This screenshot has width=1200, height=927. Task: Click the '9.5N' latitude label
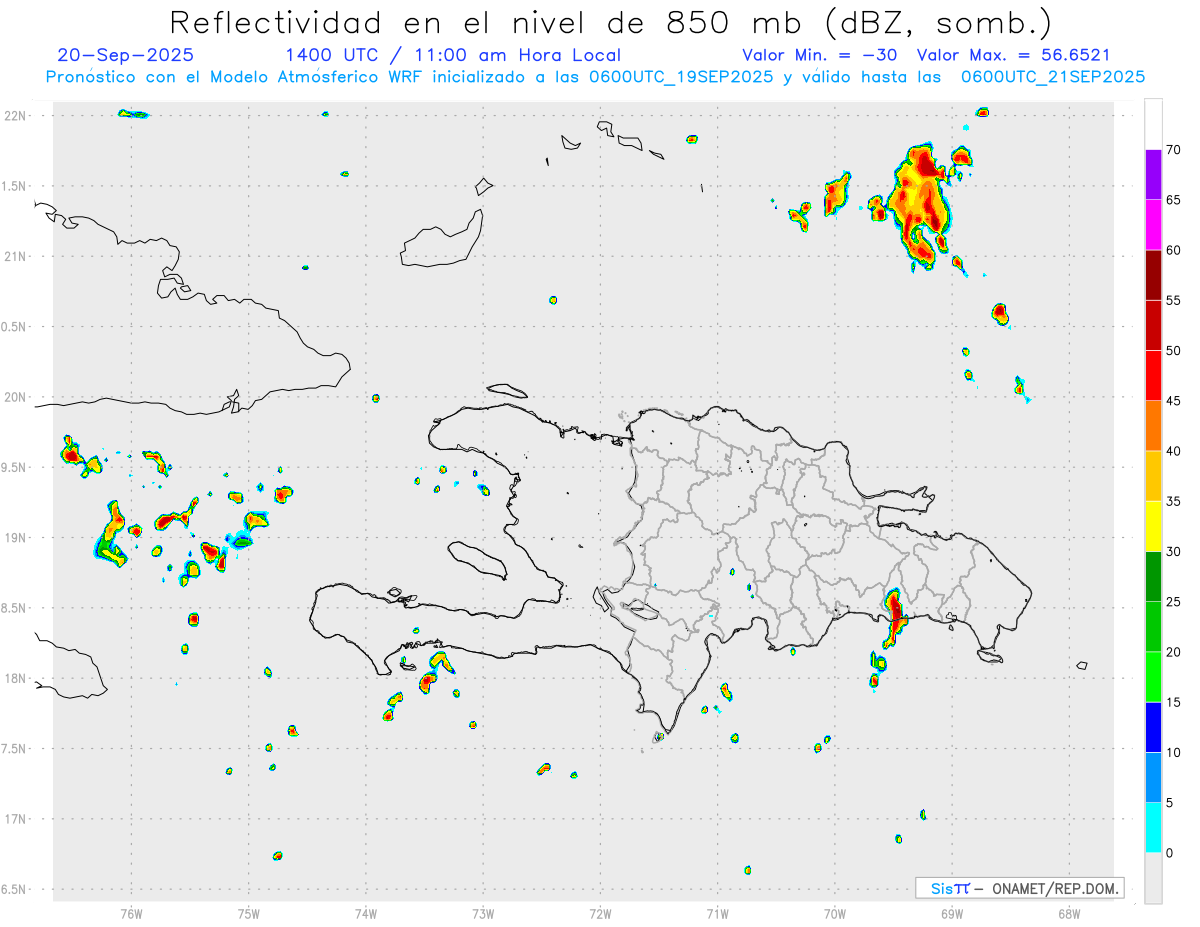15,467
